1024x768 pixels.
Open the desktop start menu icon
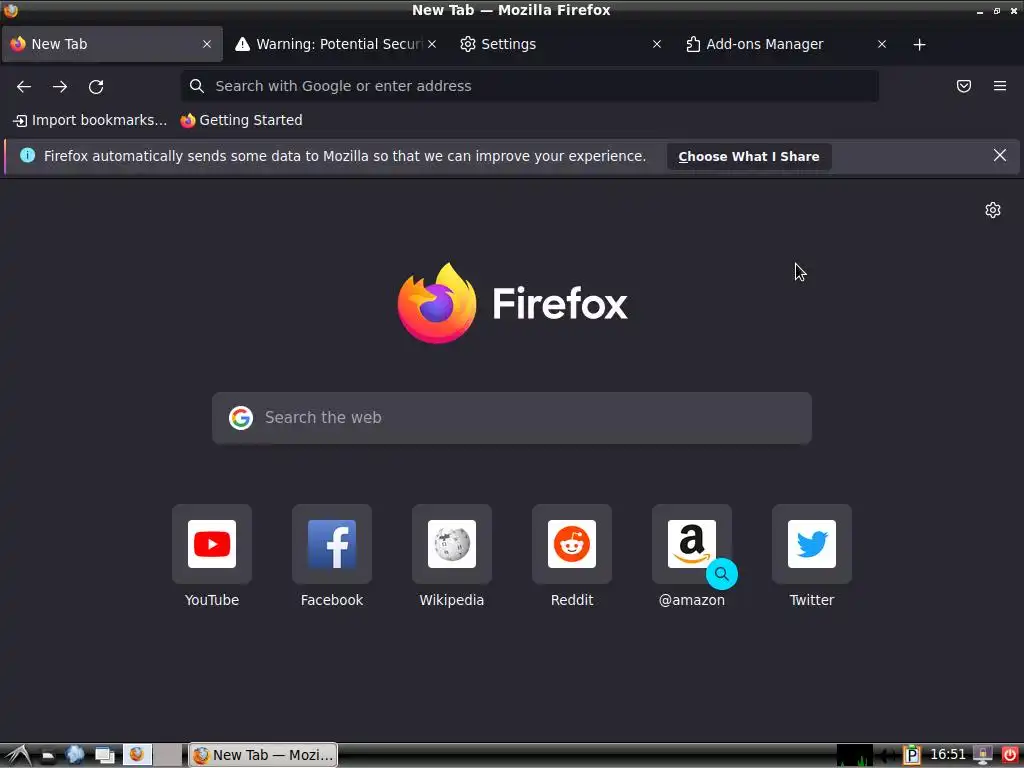click(x=18, y=756)
